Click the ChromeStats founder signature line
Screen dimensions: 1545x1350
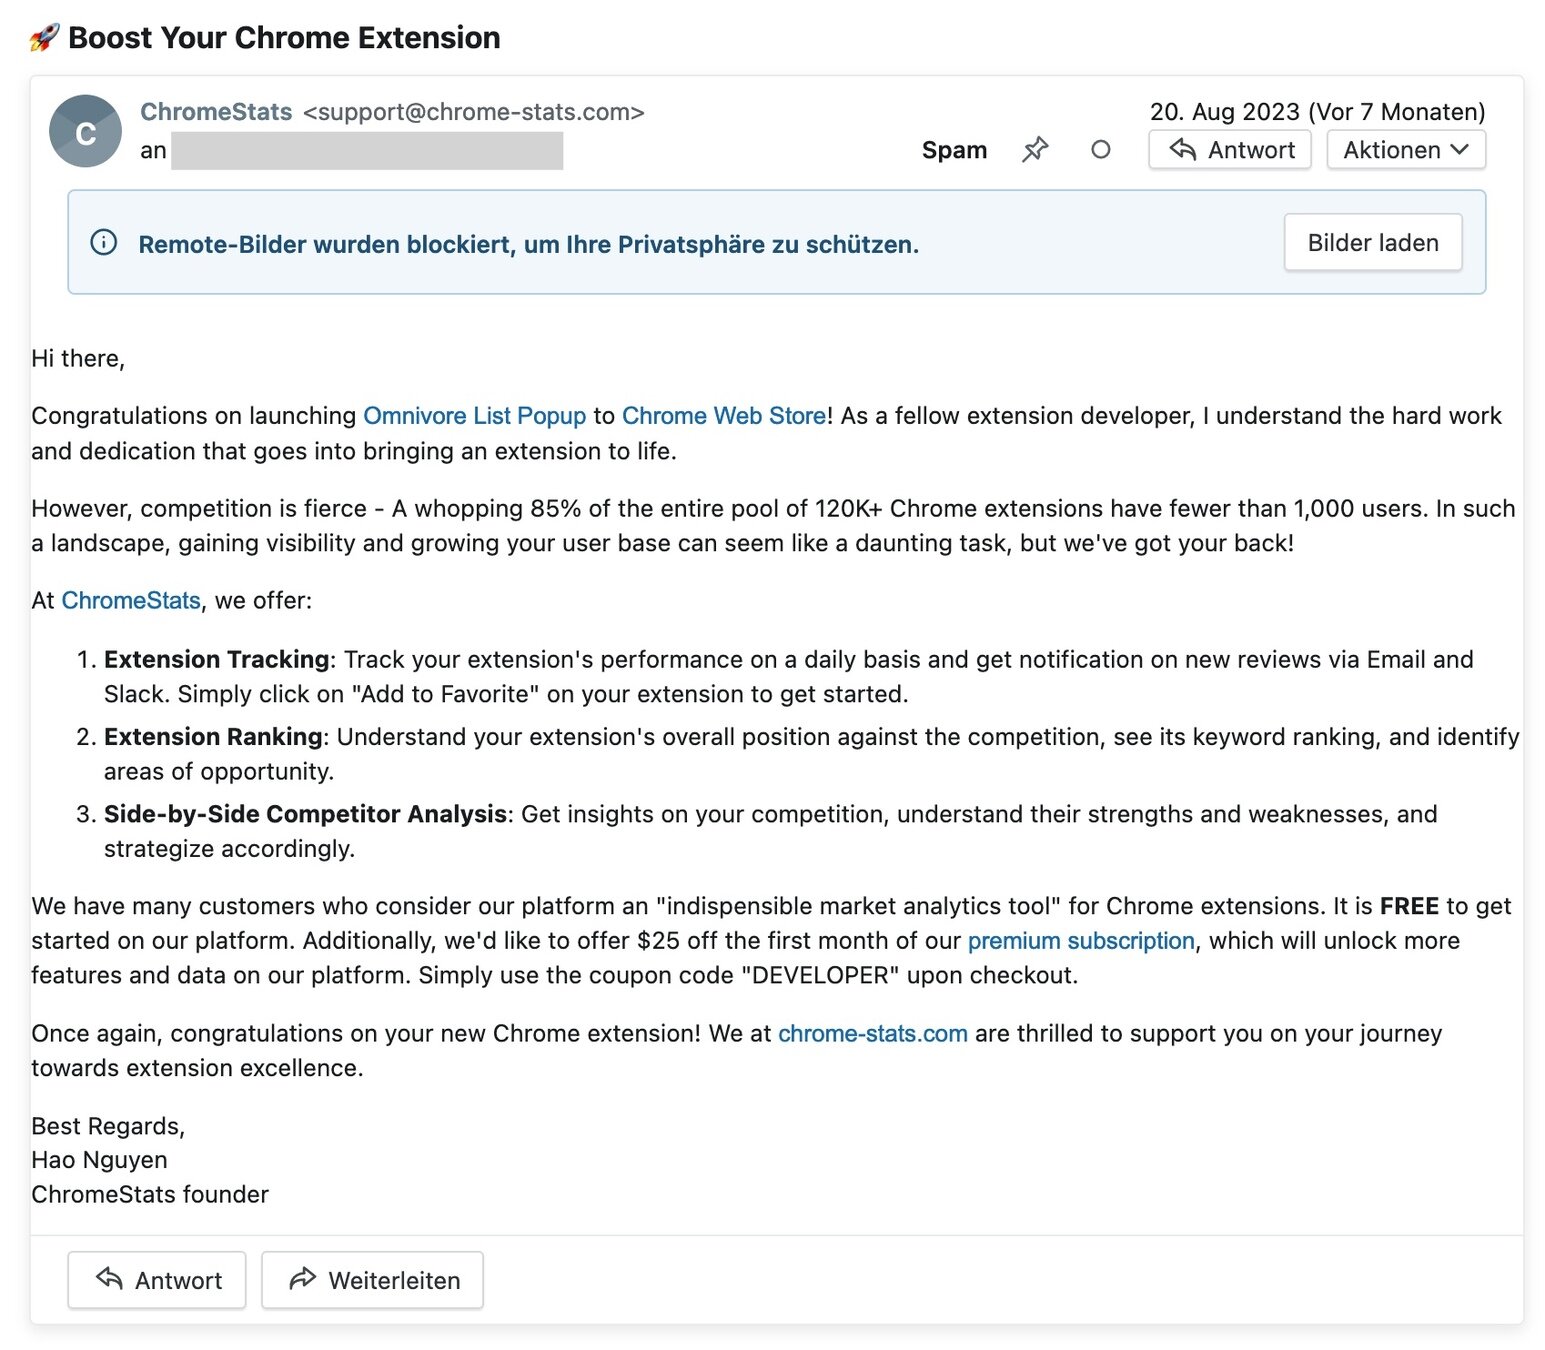(x=150, y=1195)
